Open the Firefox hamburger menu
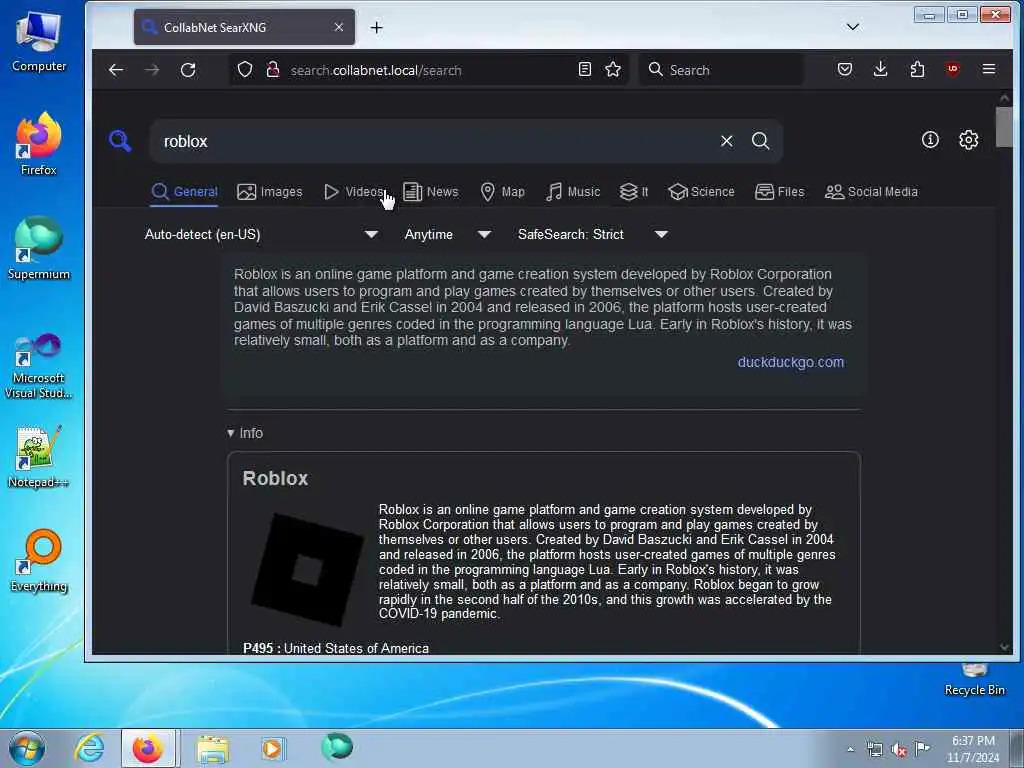1024x768 pixels. (x=989, y=69)
